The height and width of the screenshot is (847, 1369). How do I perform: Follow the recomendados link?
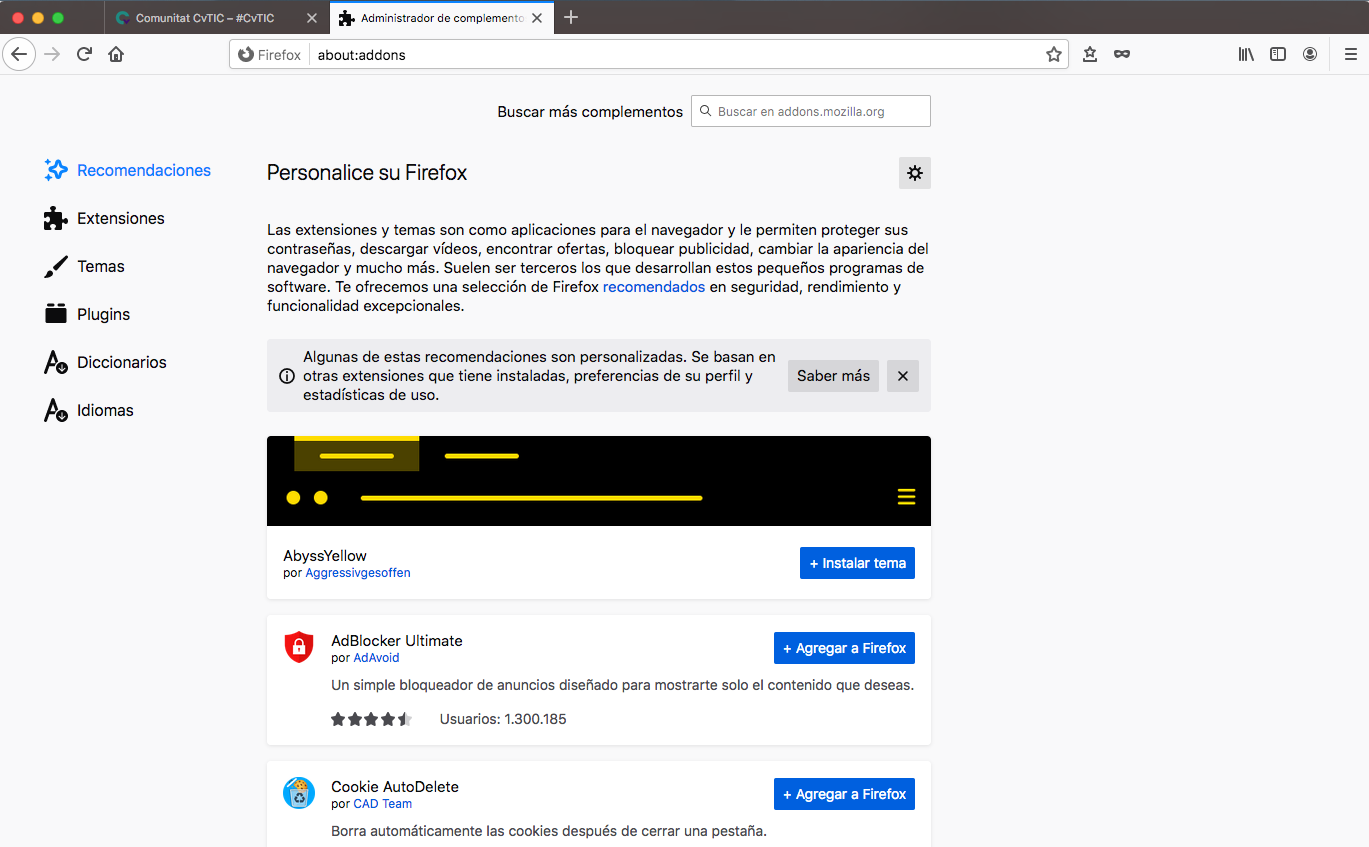point(654,287)
